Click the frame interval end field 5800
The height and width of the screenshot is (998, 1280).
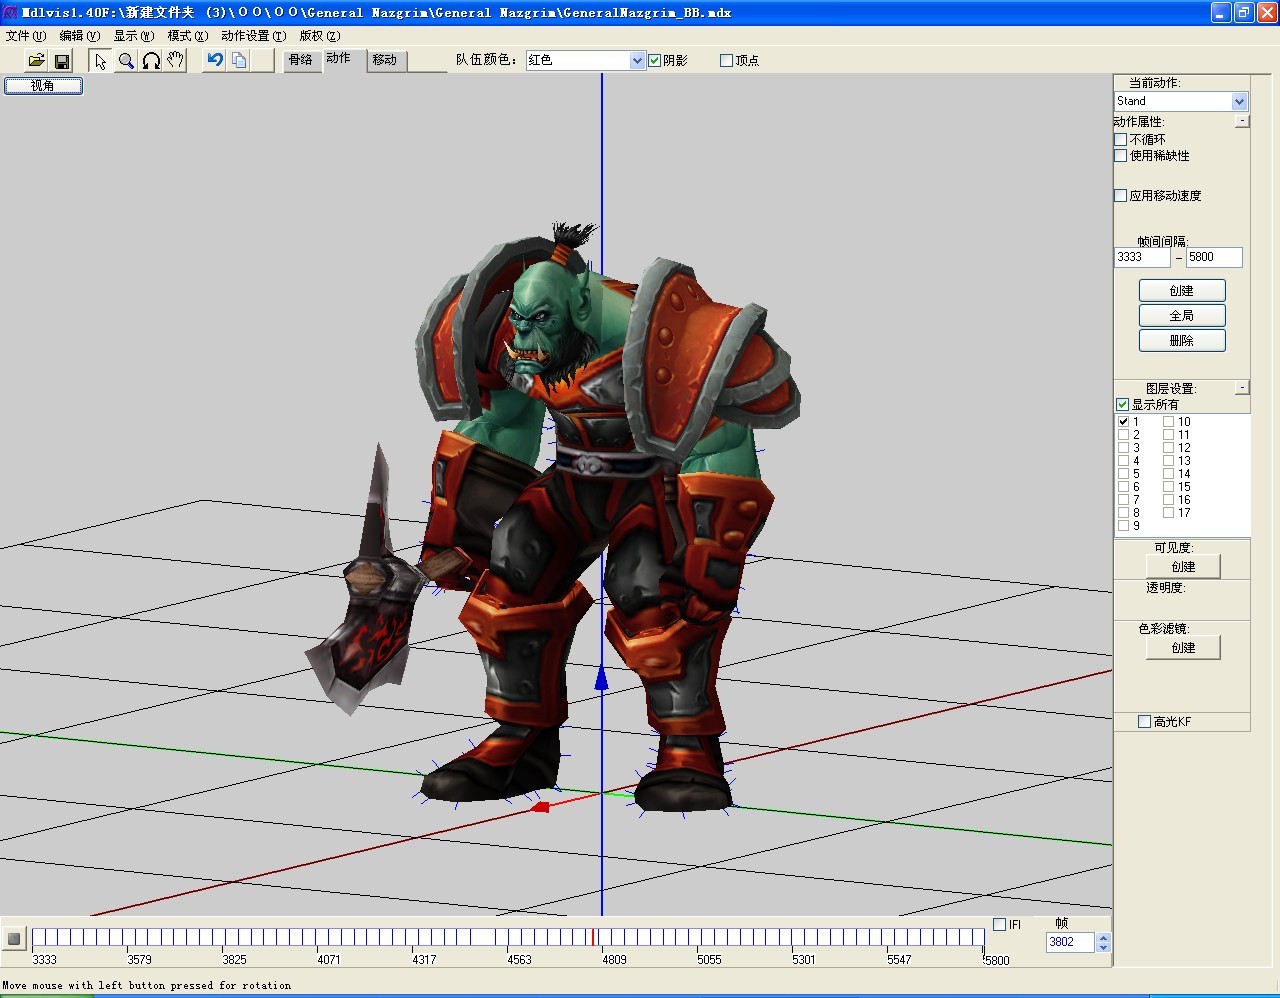(1214, 257)
